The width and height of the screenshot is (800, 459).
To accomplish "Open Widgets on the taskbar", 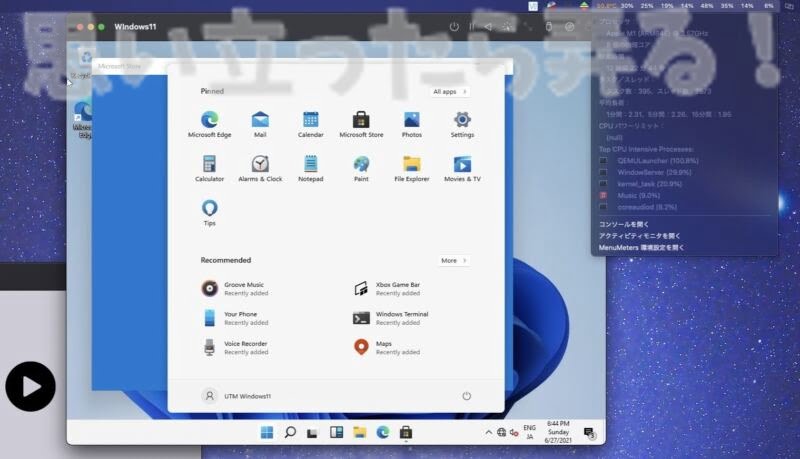I will tap(336, 432).
